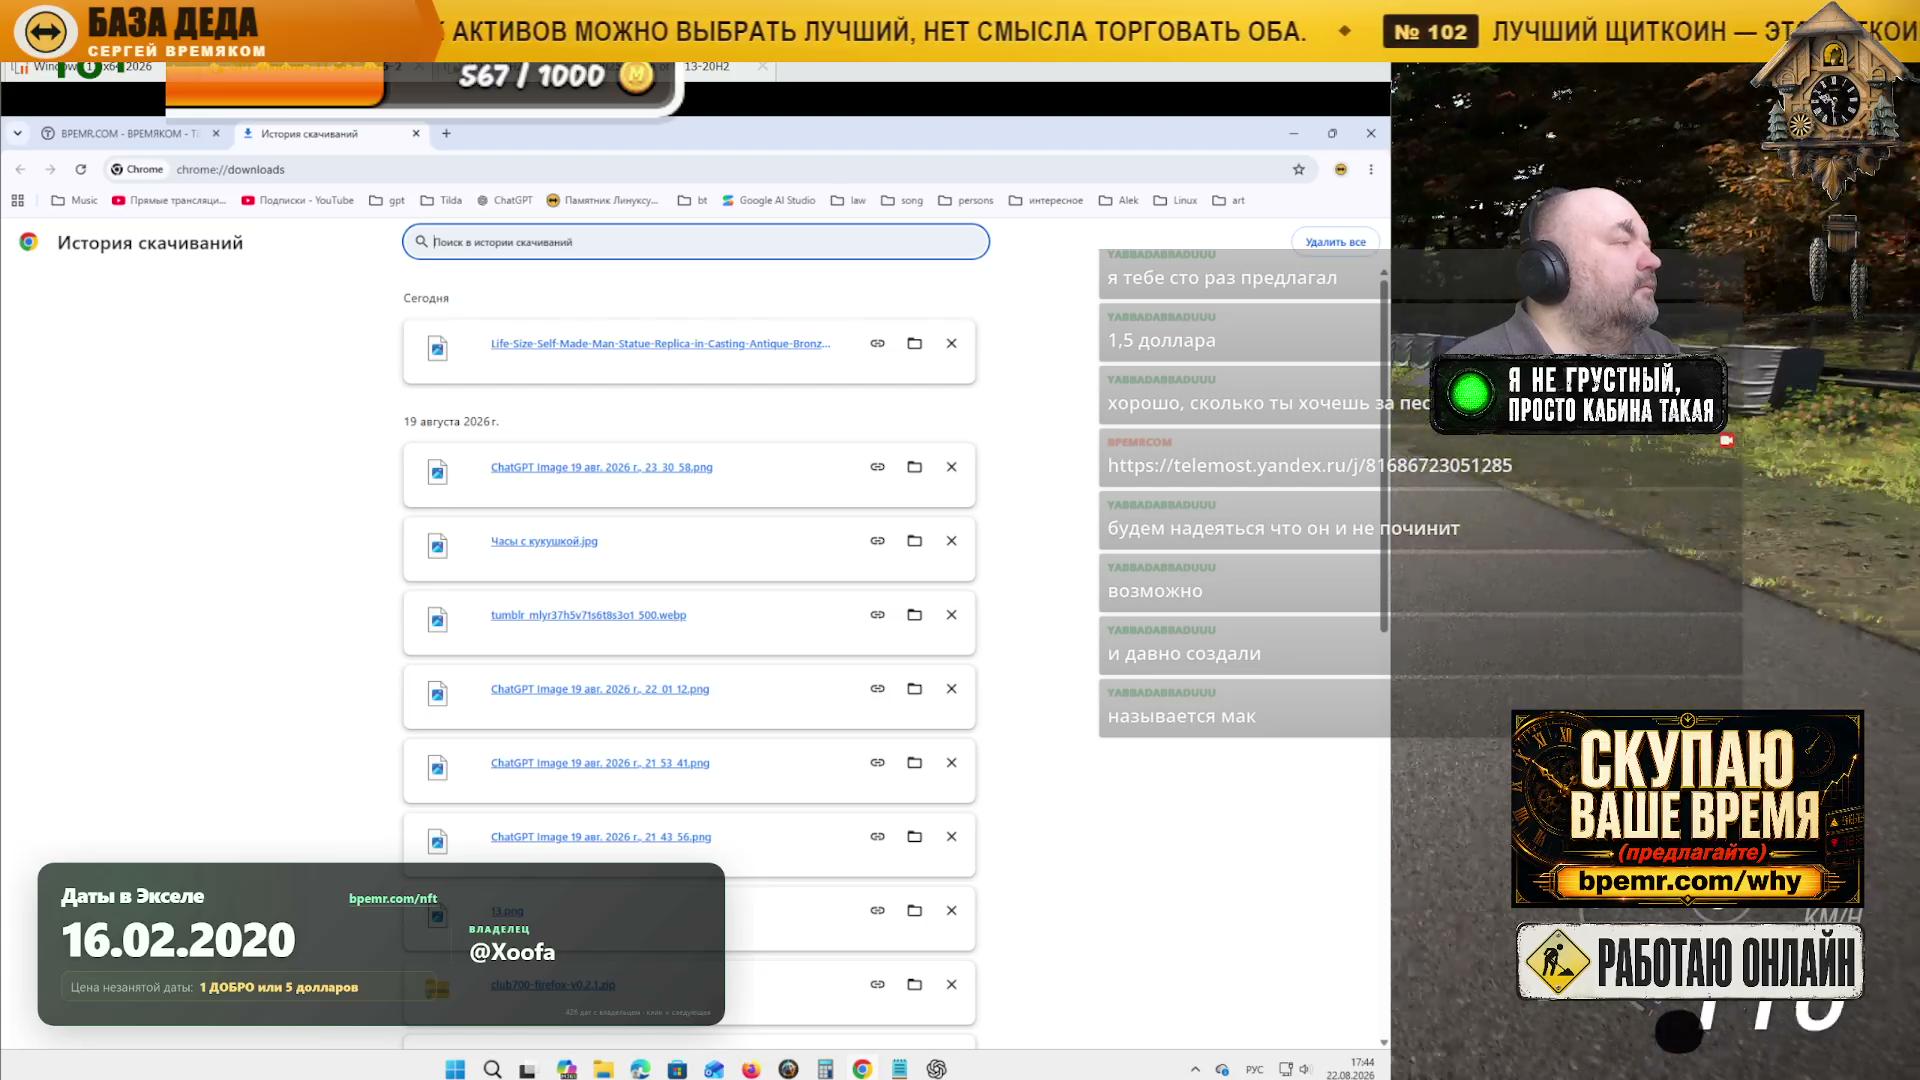
Task: Show Часы с кукушкой.jpg in folder
Action: pos(914,541)
